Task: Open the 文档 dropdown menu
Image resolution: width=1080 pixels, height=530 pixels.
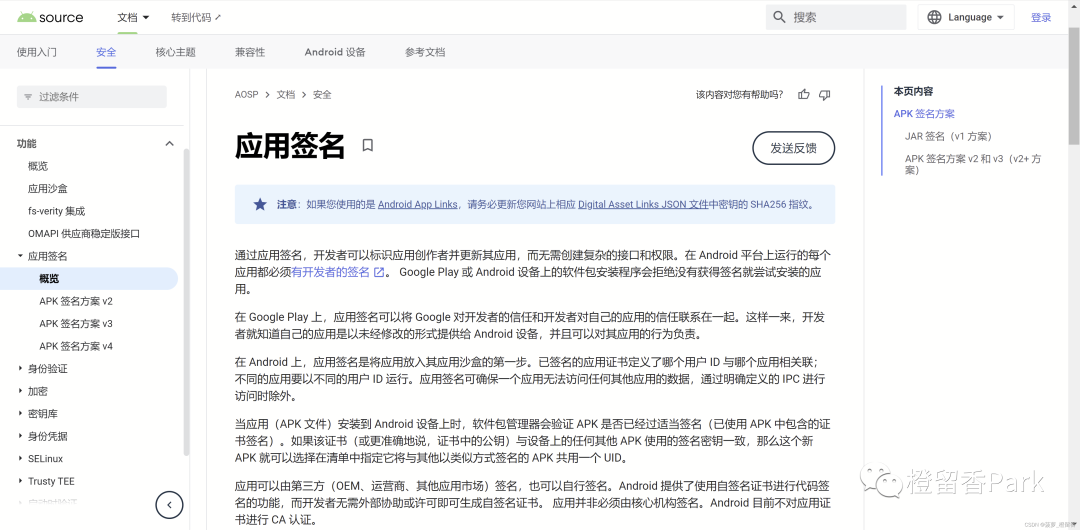Action: pos(134,18)
